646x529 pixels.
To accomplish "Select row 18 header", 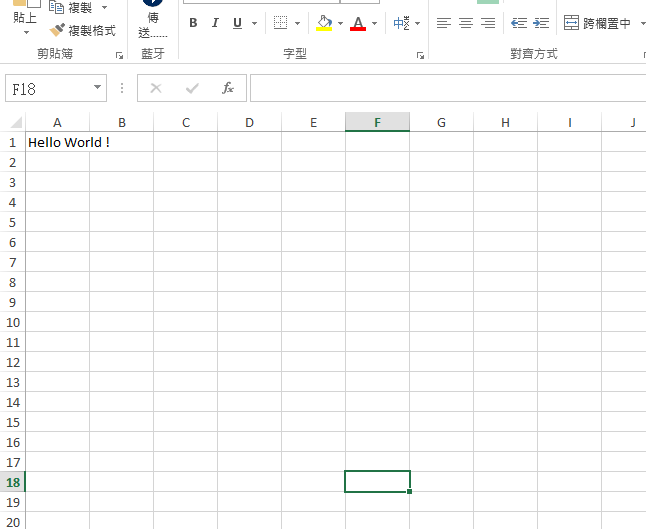I will click(12, 482).
